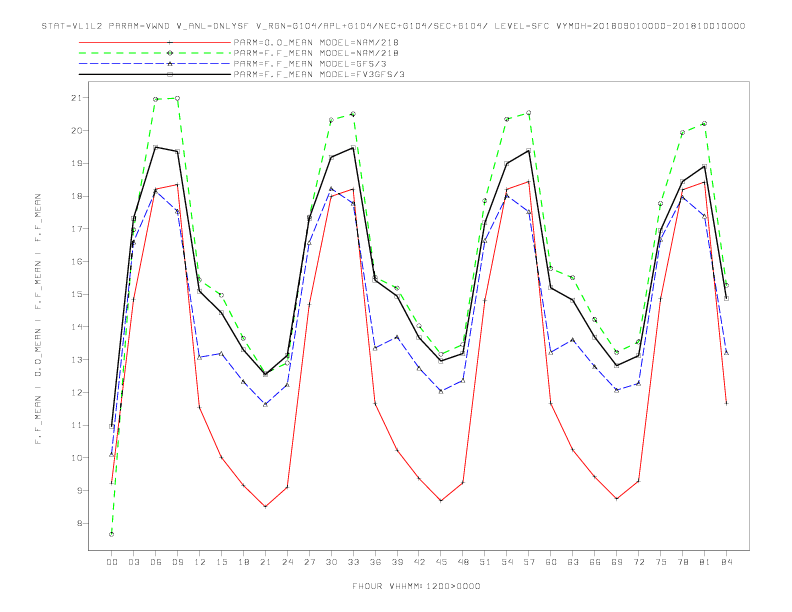This screenshot has width=792, height=612.
Task: Click x-axis tick label 00
Action: (x=112, y=562)
